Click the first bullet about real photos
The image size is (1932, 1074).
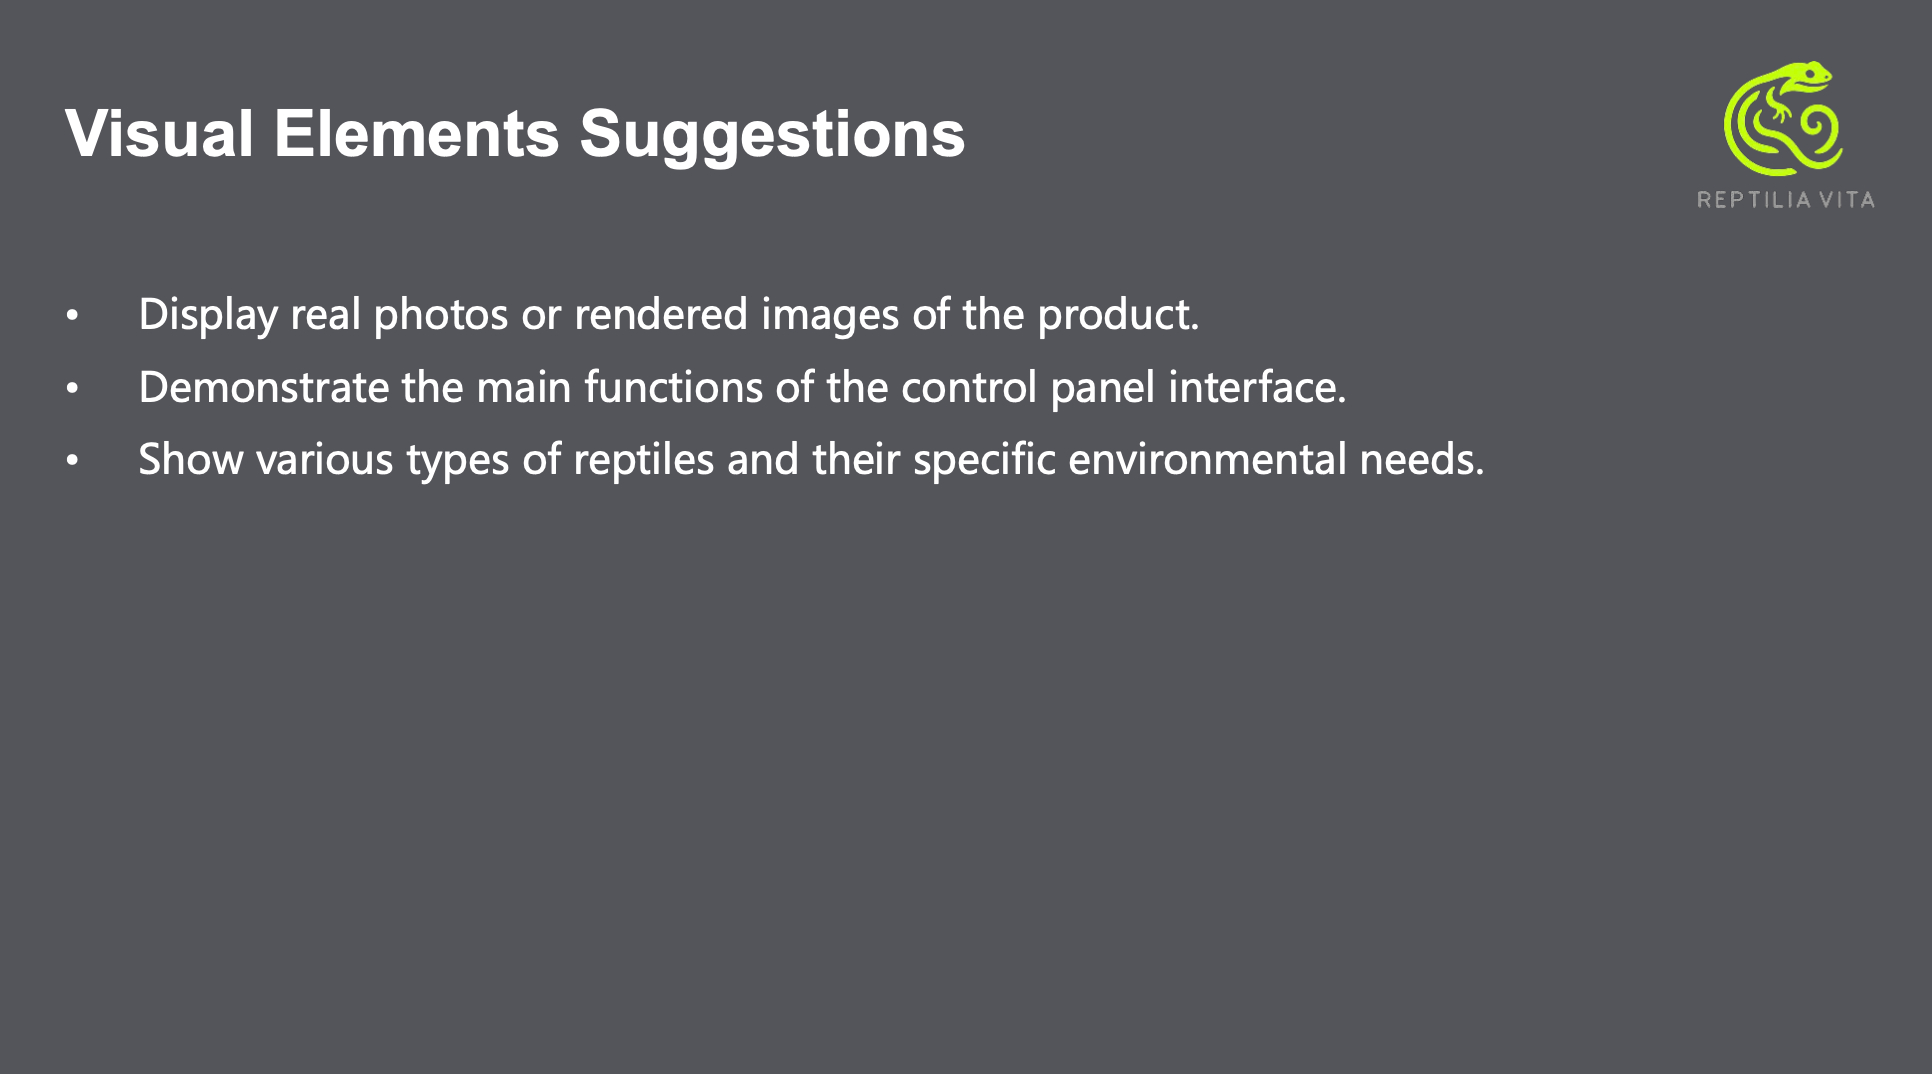(x=668, y=315)
